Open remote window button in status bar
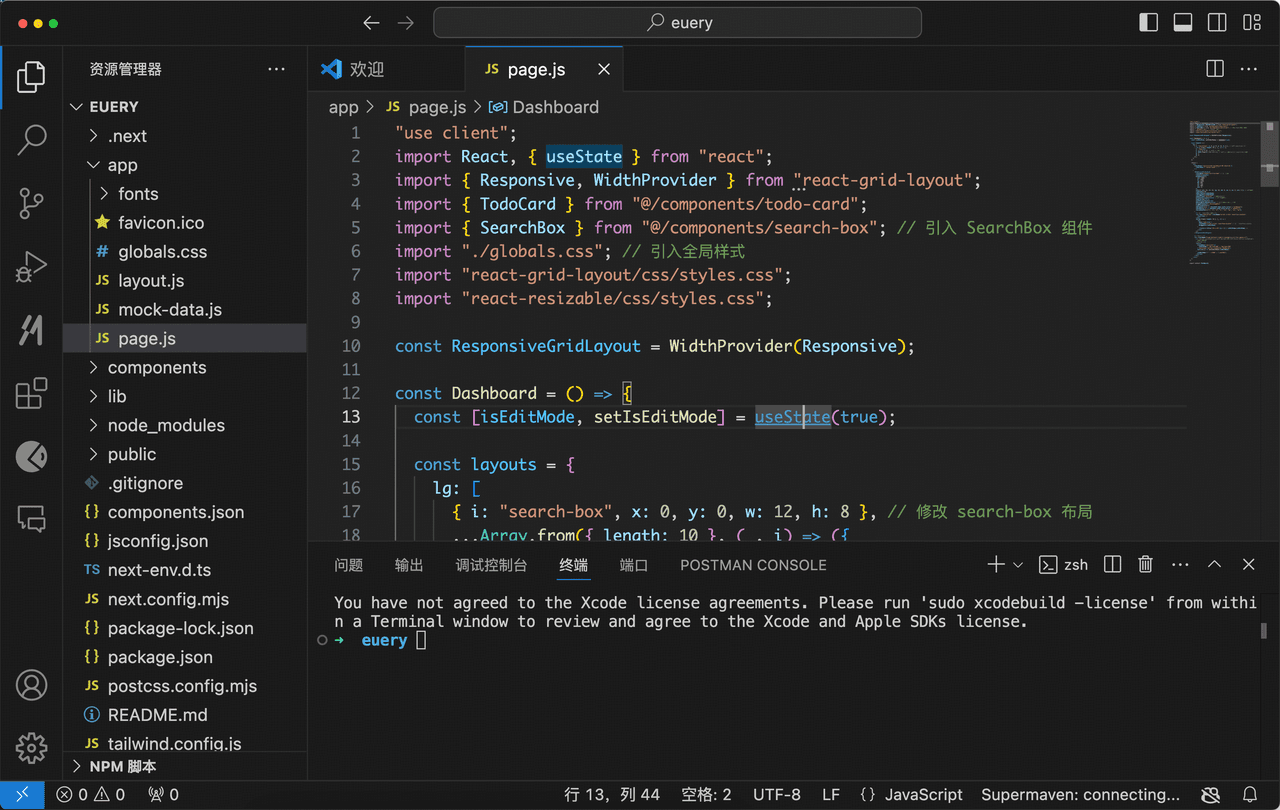This screenshot has height=810, width=1280. pyautogui.click(x=22, y=795)
